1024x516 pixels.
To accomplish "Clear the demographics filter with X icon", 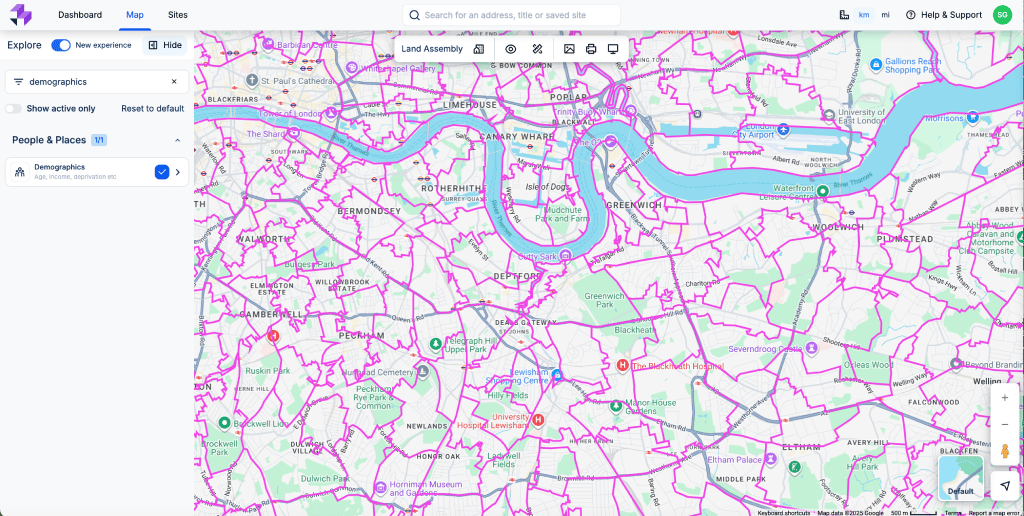I will click(x=173, y=82).
